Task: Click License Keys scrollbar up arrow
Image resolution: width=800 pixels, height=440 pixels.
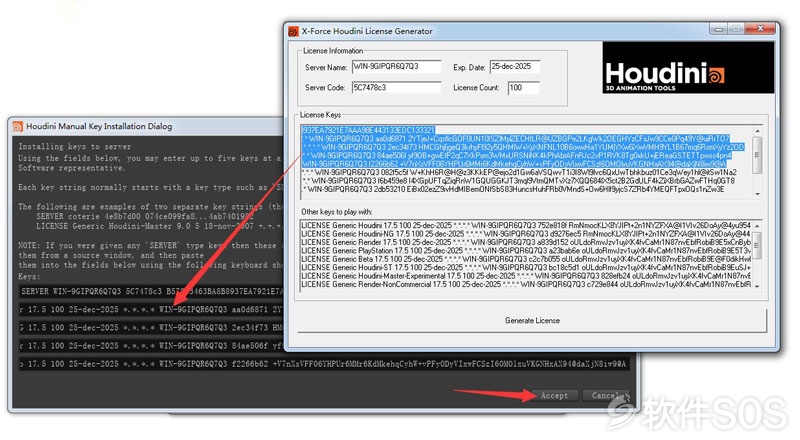Action: [x=757, y=131]
